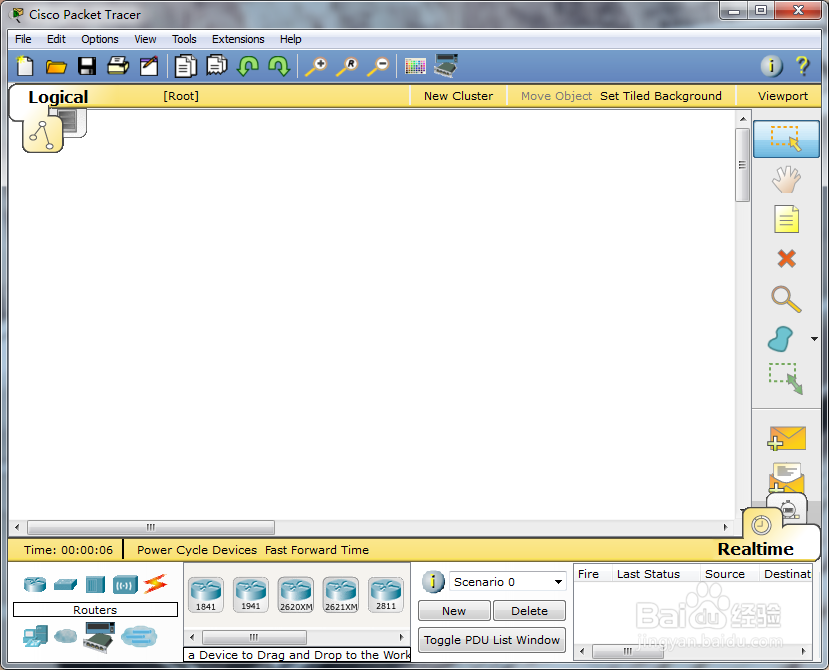
Task: Select Hubs device category icon
Action: (x=95, y=584)
